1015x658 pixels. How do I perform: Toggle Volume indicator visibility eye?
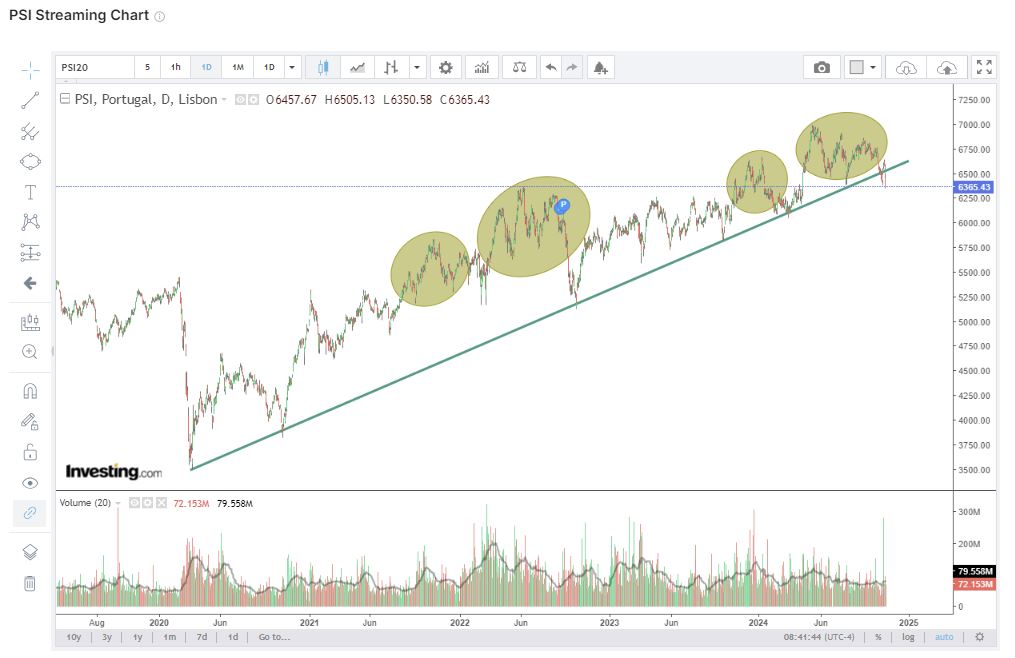click(x=134, y=503)
